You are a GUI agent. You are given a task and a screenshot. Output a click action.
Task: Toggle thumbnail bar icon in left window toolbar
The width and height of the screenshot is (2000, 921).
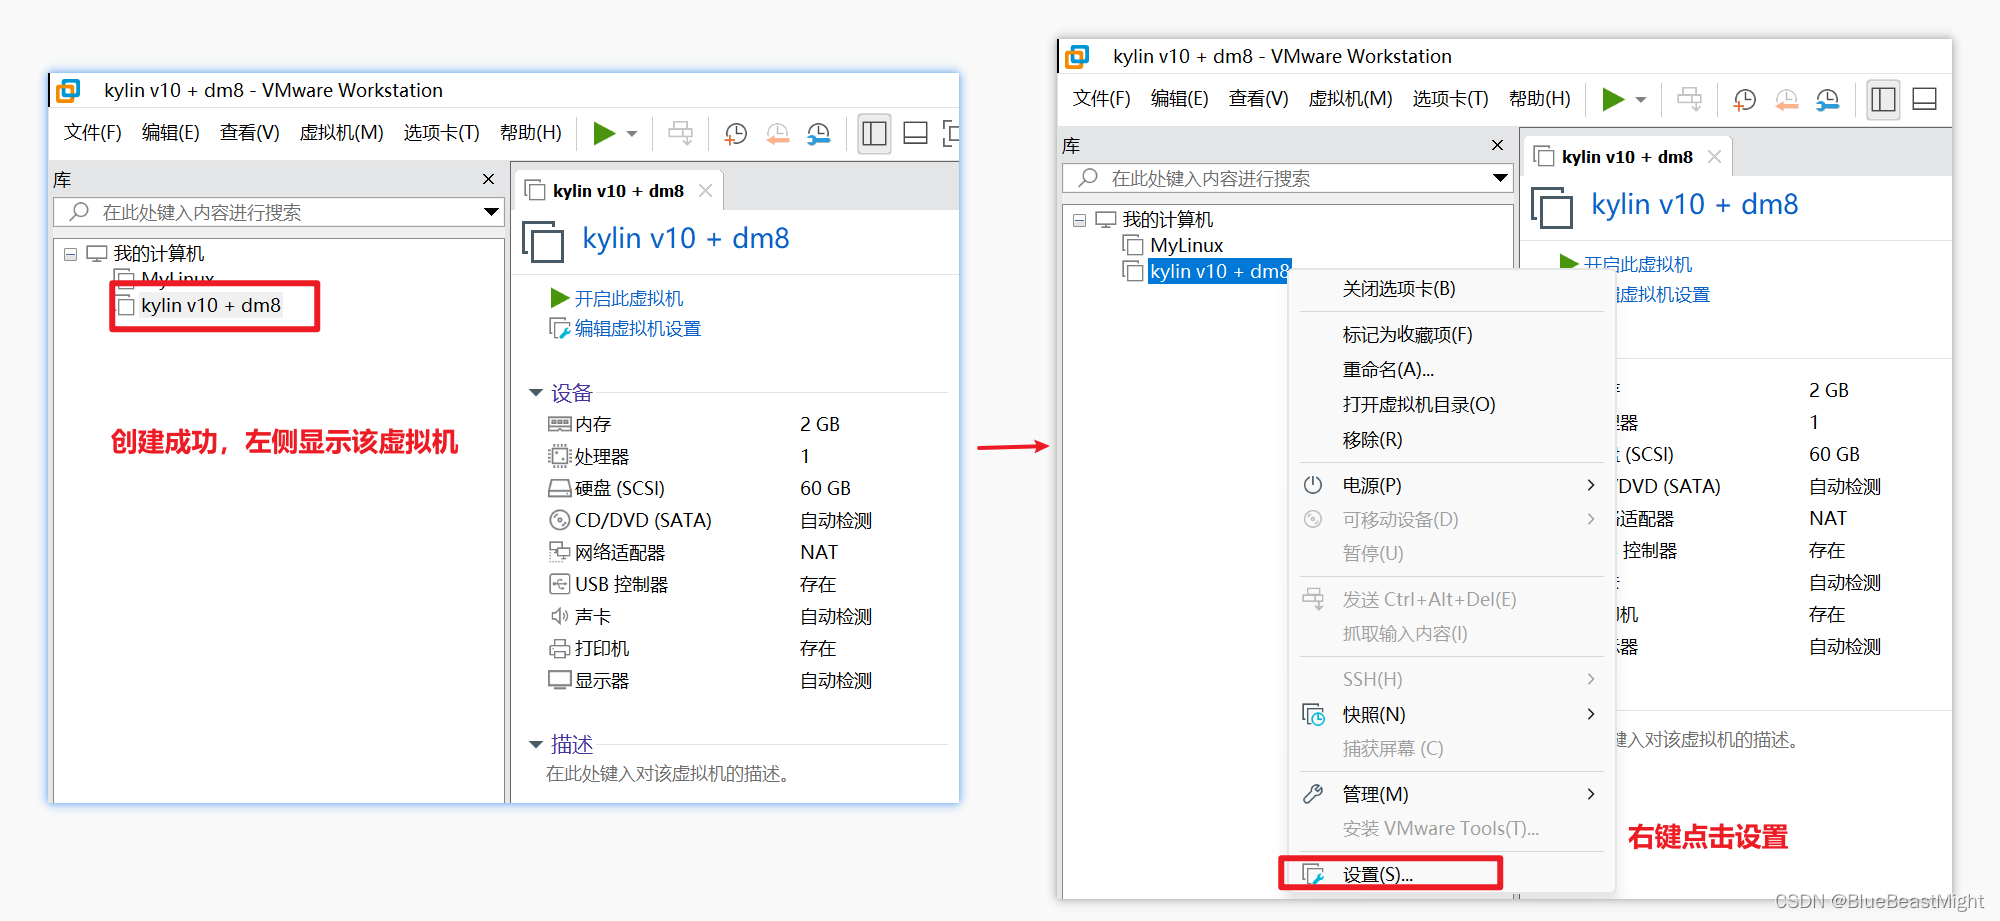[x=915, y=133]
